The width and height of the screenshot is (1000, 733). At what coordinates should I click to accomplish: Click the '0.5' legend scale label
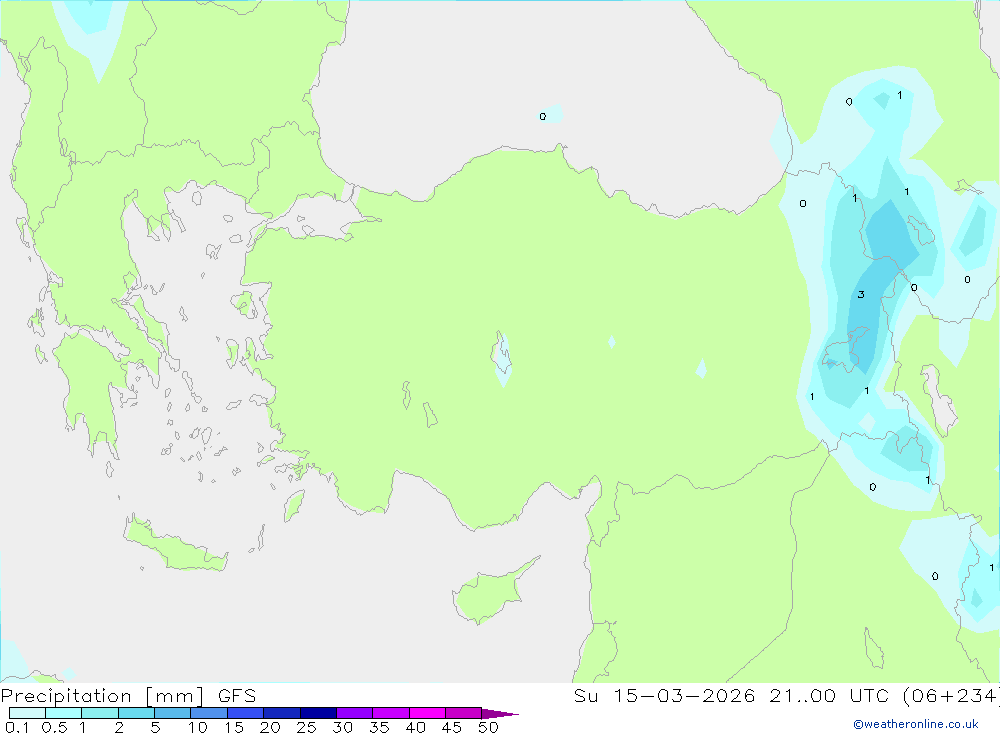54,727
